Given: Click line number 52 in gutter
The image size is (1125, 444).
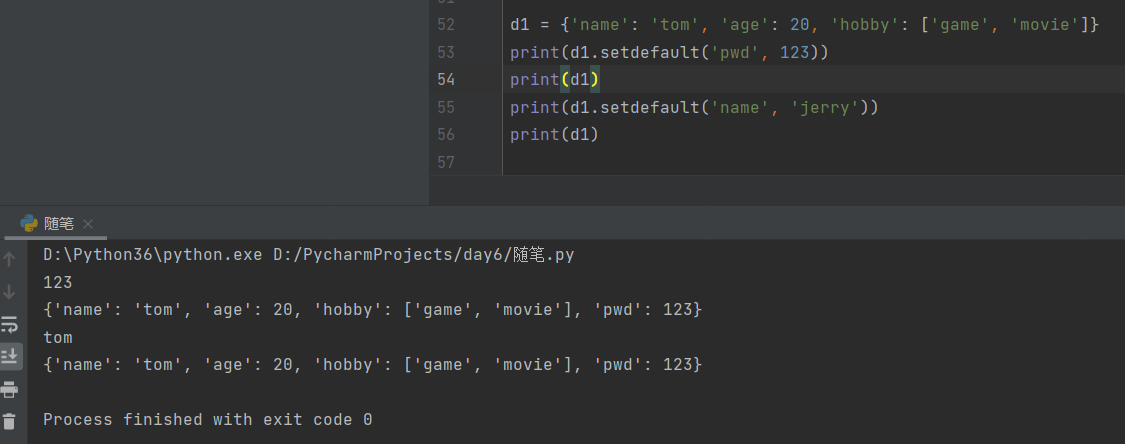Looking at the screenshot, I should point(446,25).
